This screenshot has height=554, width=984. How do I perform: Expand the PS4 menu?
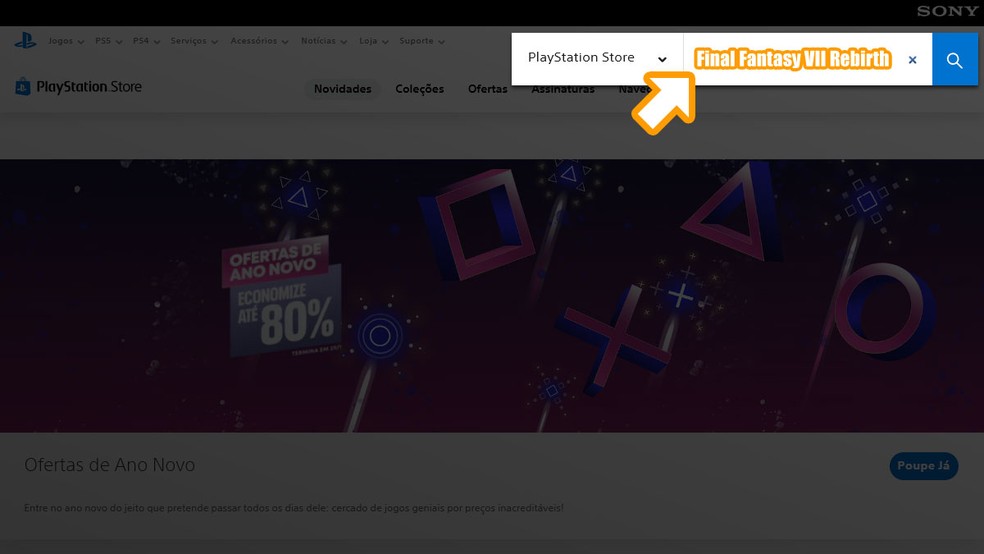click(x=146, y=41)
